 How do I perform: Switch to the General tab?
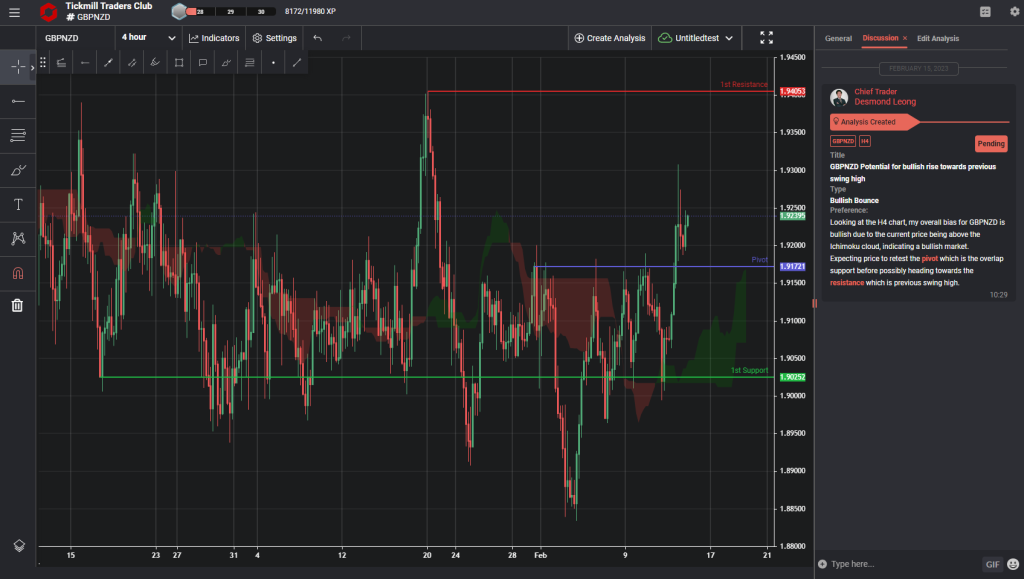[838, 38]
